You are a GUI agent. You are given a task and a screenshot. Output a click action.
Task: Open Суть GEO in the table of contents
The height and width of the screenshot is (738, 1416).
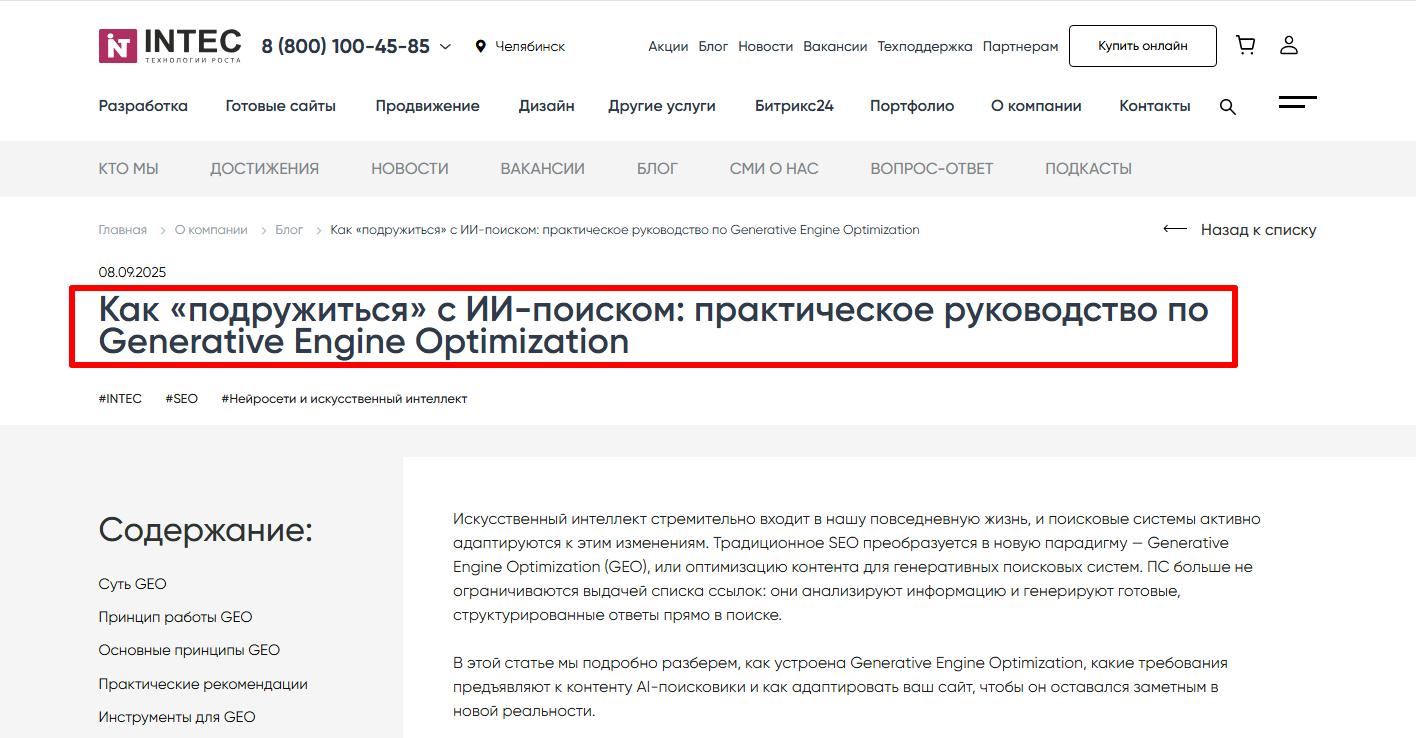tap(131, 583)
